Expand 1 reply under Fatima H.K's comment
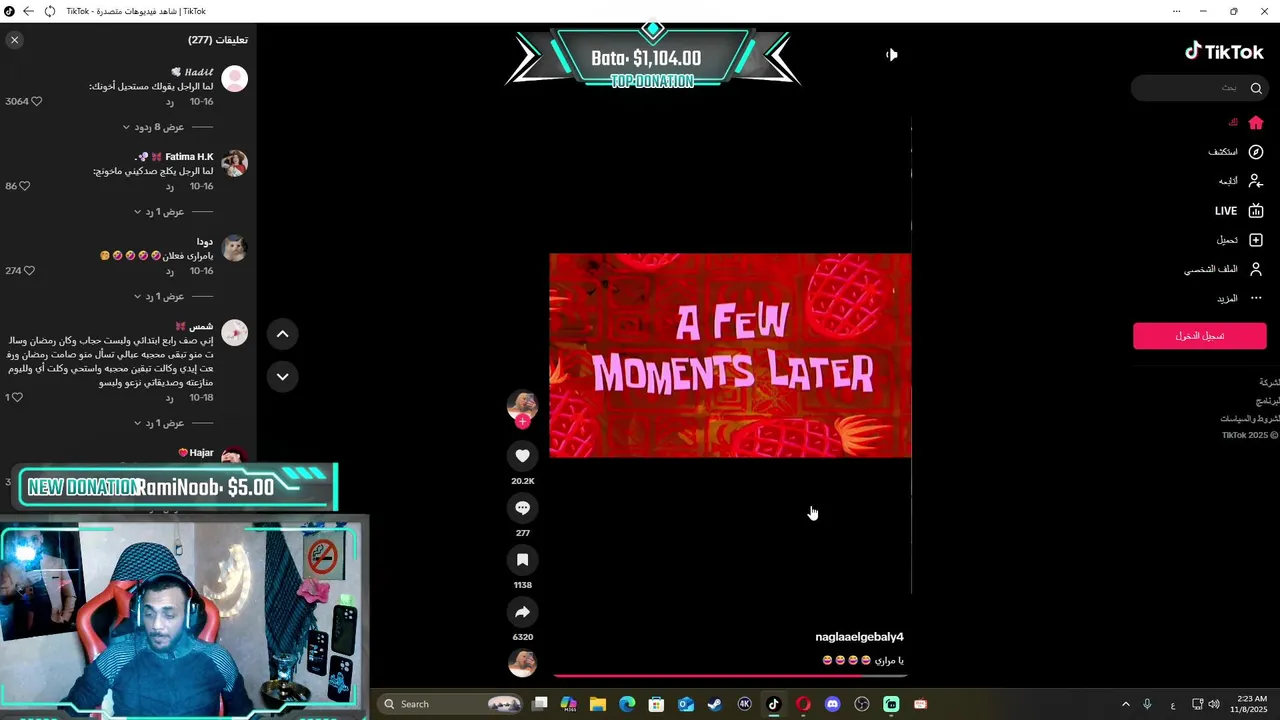Image resolution: width=1280 pixels, height=720 pixels. click(x=159, y=212)
